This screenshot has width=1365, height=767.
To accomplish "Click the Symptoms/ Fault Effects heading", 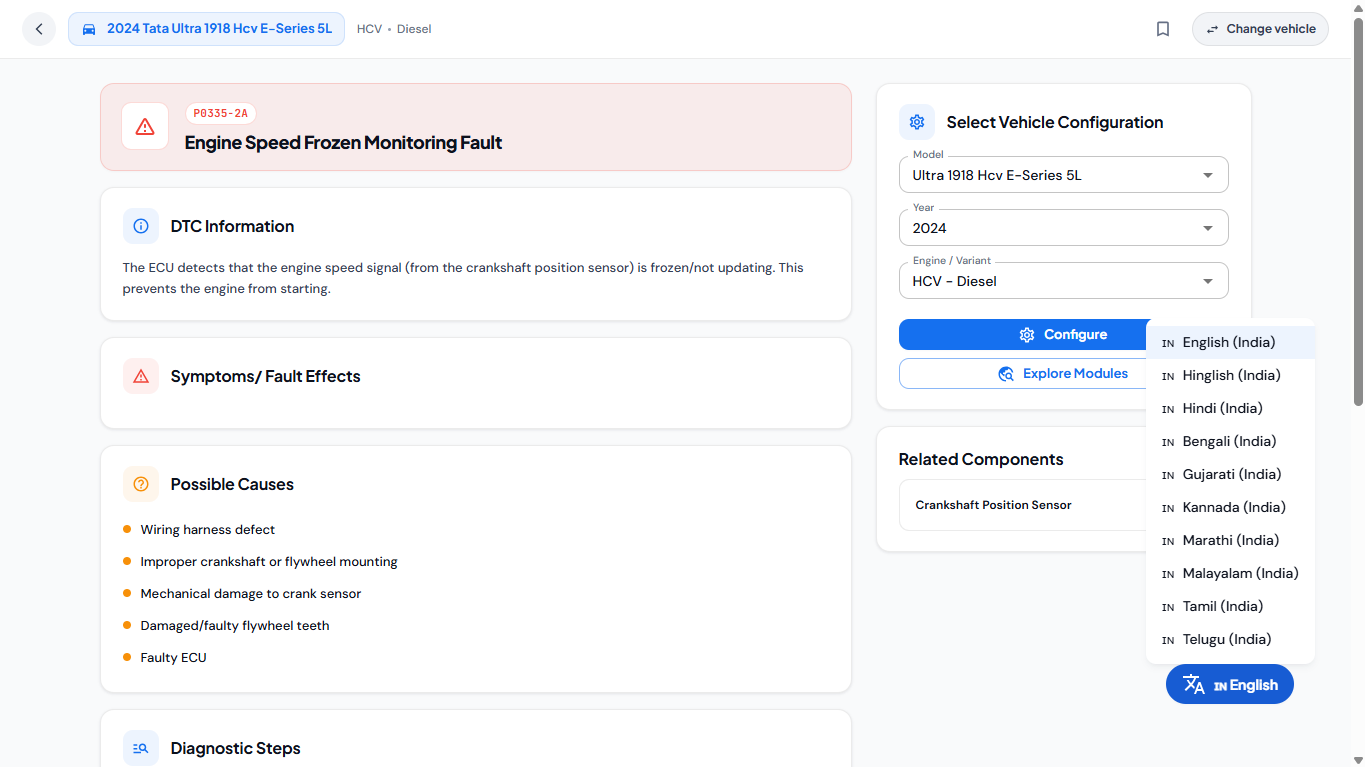I will tap(265, 376).
